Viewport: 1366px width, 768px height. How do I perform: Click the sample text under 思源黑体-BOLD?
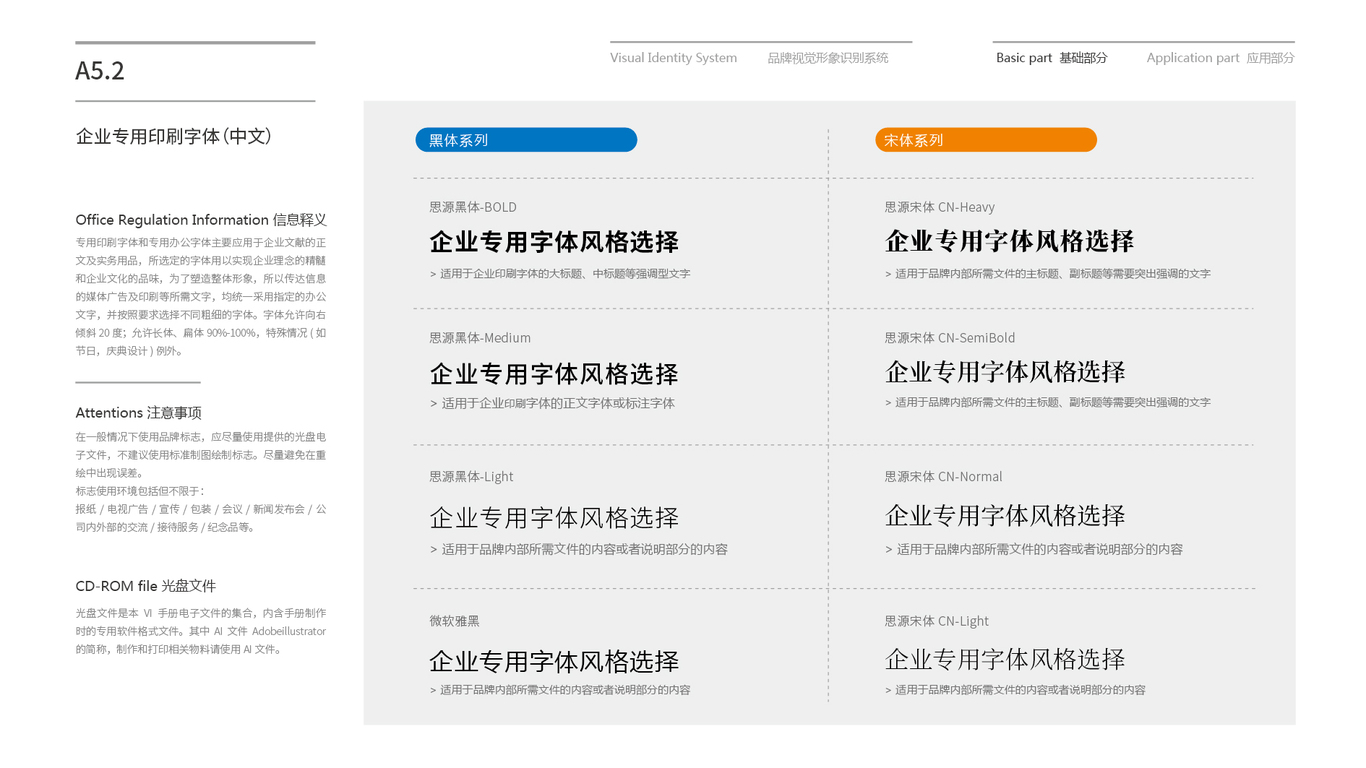(x=554, y=241)
